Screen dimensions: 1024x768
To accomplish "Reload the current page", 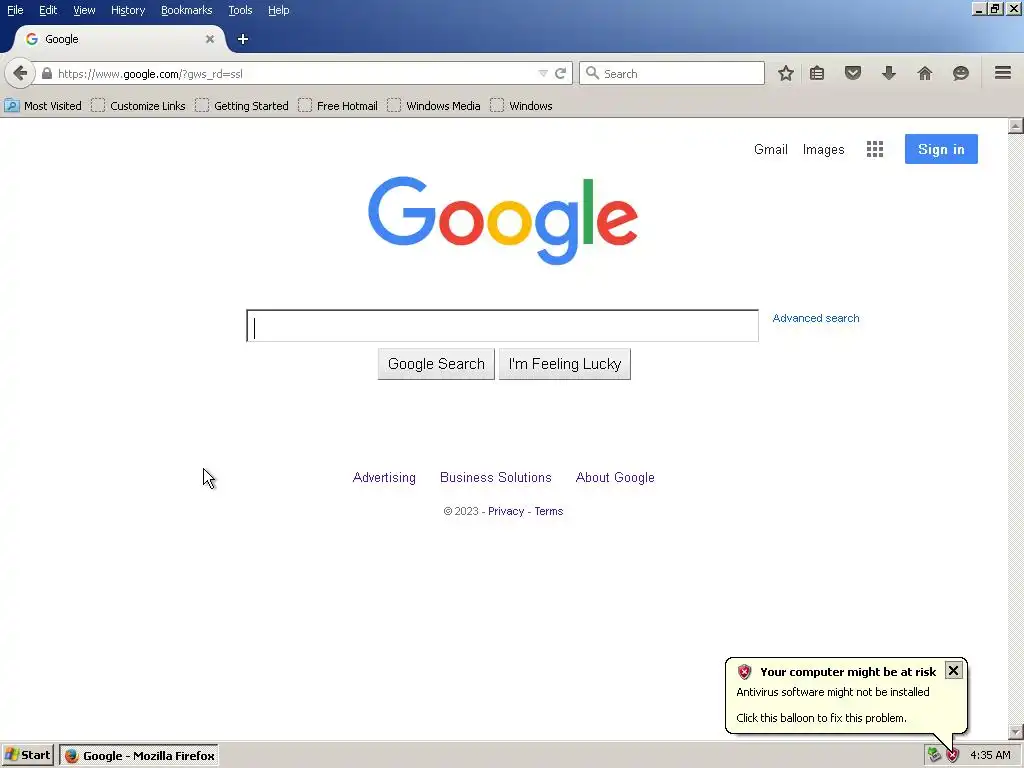I will [560, 74].
